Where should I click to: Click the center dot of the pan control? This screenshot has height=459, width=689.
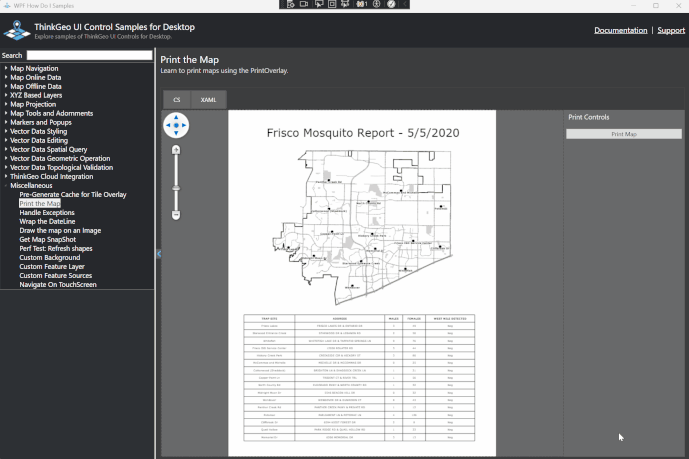pos(176,125)
